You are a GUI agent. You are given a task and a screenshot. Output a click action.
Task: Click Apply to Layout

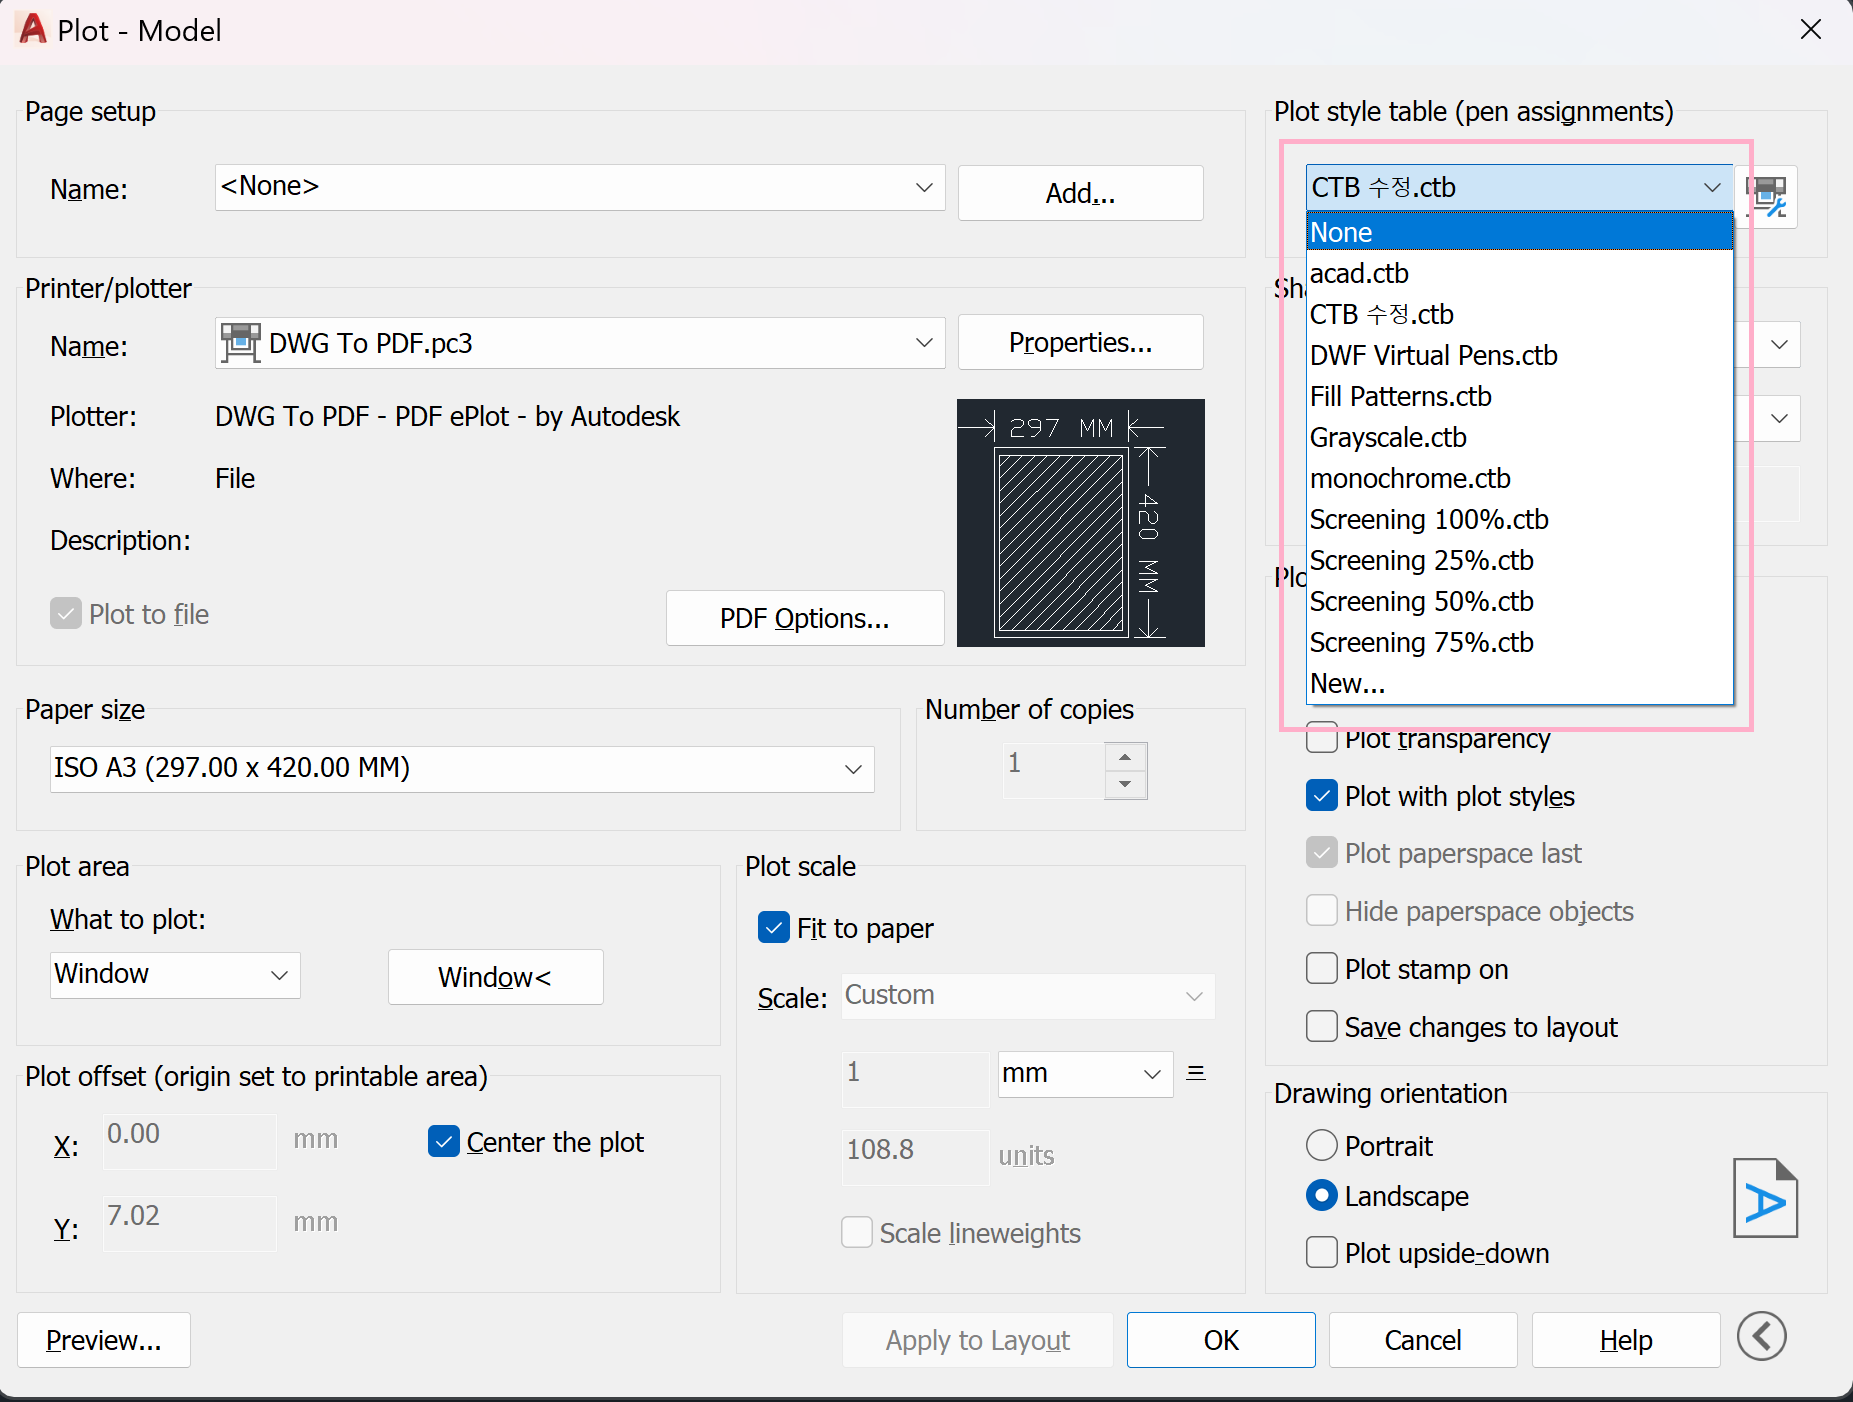(977, 1340)
